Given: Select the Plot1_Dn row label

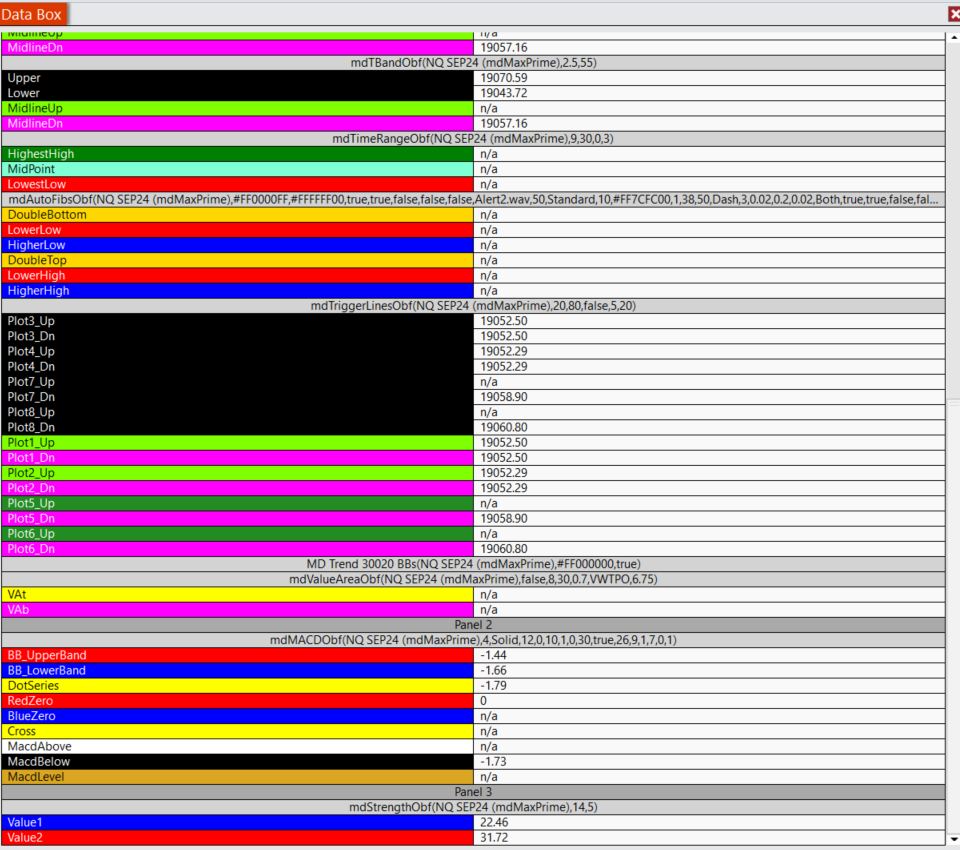Looking at the screenshot, I should coord(238,457).
